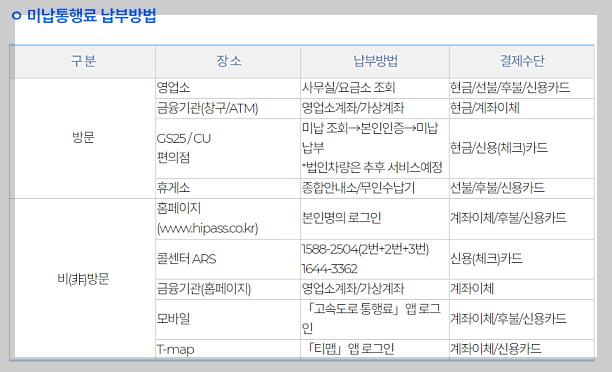
Task: Click the '편의점' text
Action: pyautogui.click(x=173, y=158)
